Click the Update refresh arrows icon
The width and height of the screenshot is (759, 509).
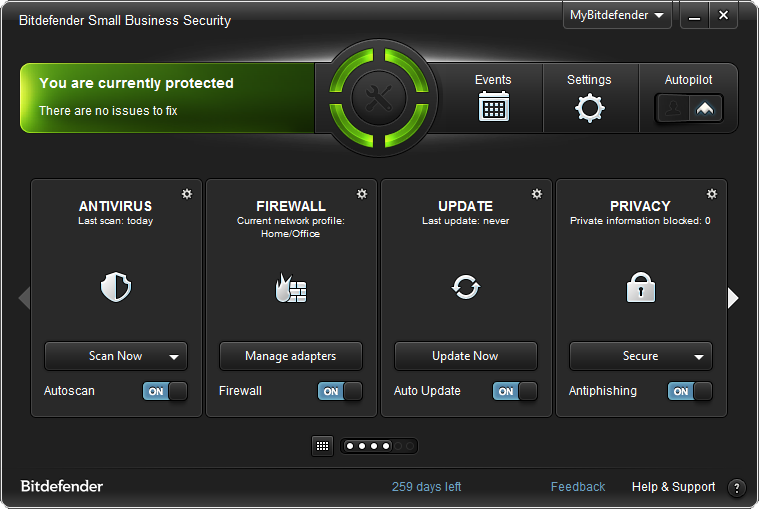coord(465,288)
